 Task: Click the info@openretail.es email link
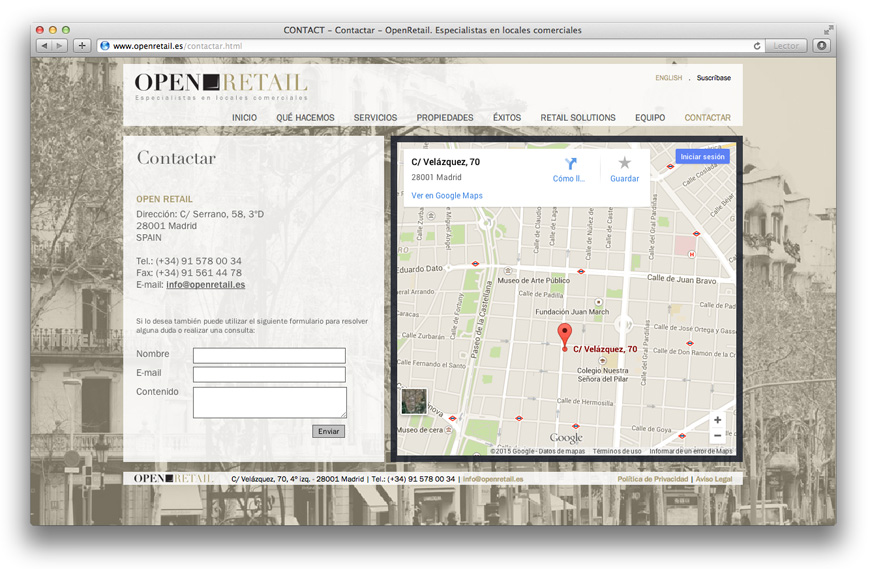point(205,284)
